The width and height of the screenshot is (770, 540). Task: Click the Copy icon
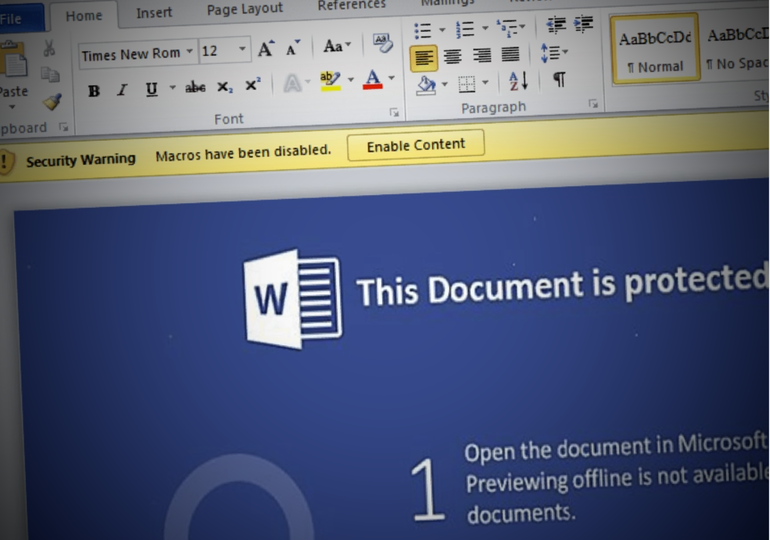pos(50,75)
